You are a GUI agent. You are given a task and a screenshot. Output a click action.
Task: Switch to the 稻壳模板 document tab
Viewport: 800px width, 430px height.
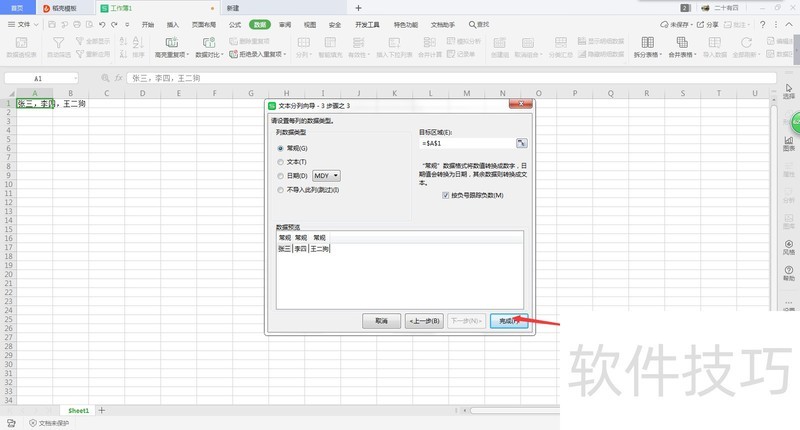point(64,8)
